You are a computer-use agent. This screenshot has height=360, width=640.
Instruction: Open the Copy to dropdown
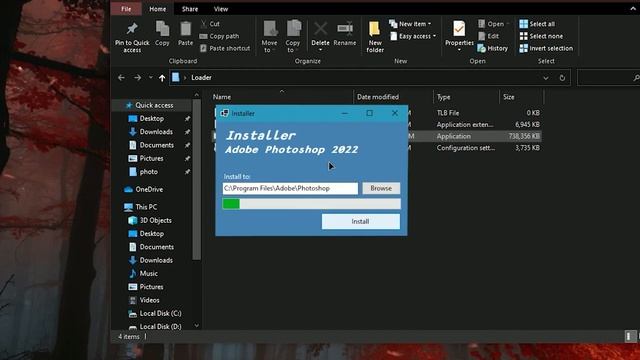coord(293,37)
